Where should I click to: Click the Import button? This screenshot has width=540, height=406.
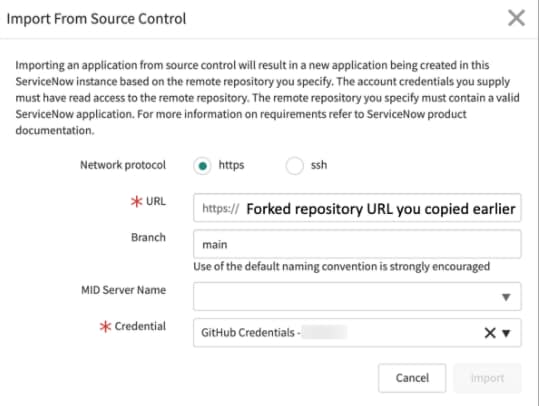coord(487,378)
